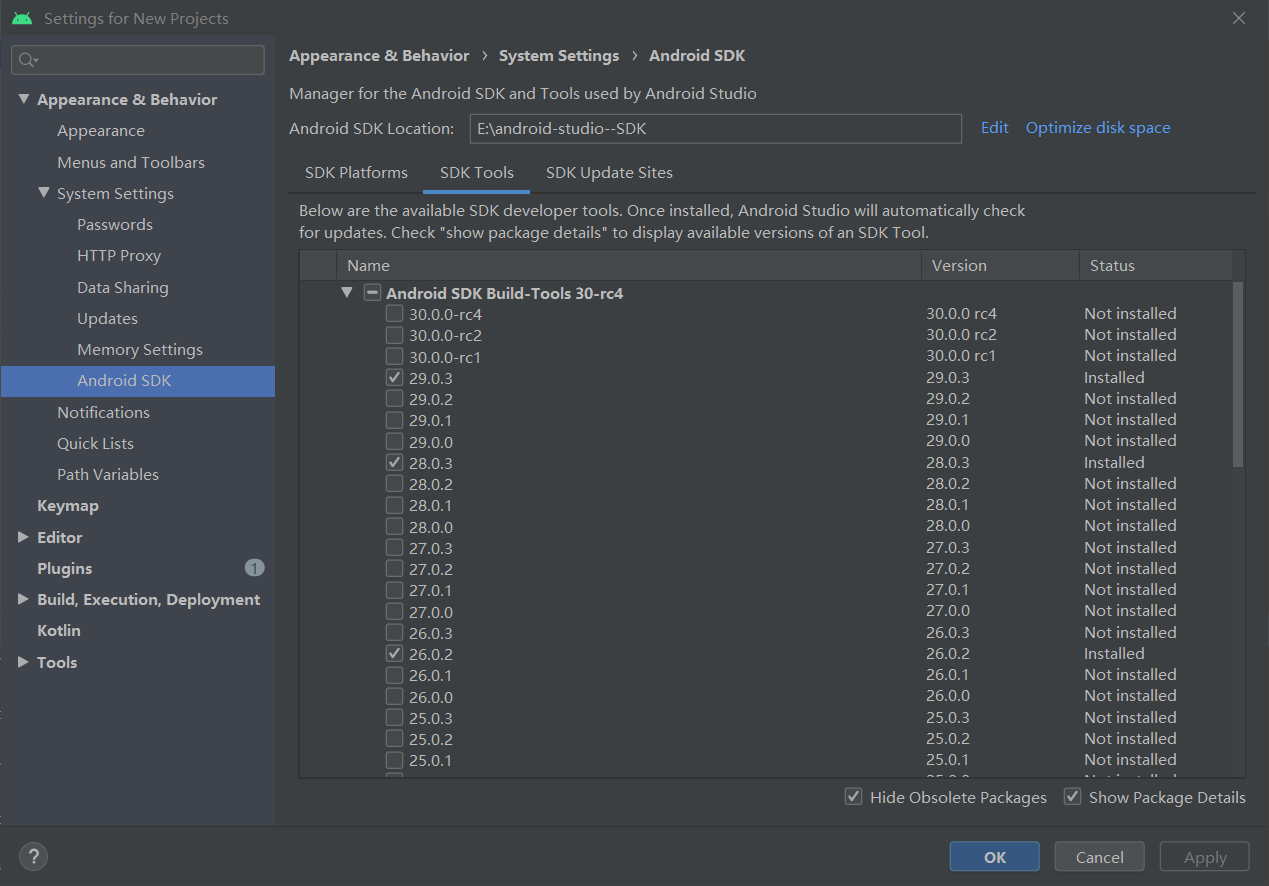The width and height of the screenshot is (1269, 886).
Task: Expand Build, Execution, Deployment arrow
Action: [x=23, y=599]
